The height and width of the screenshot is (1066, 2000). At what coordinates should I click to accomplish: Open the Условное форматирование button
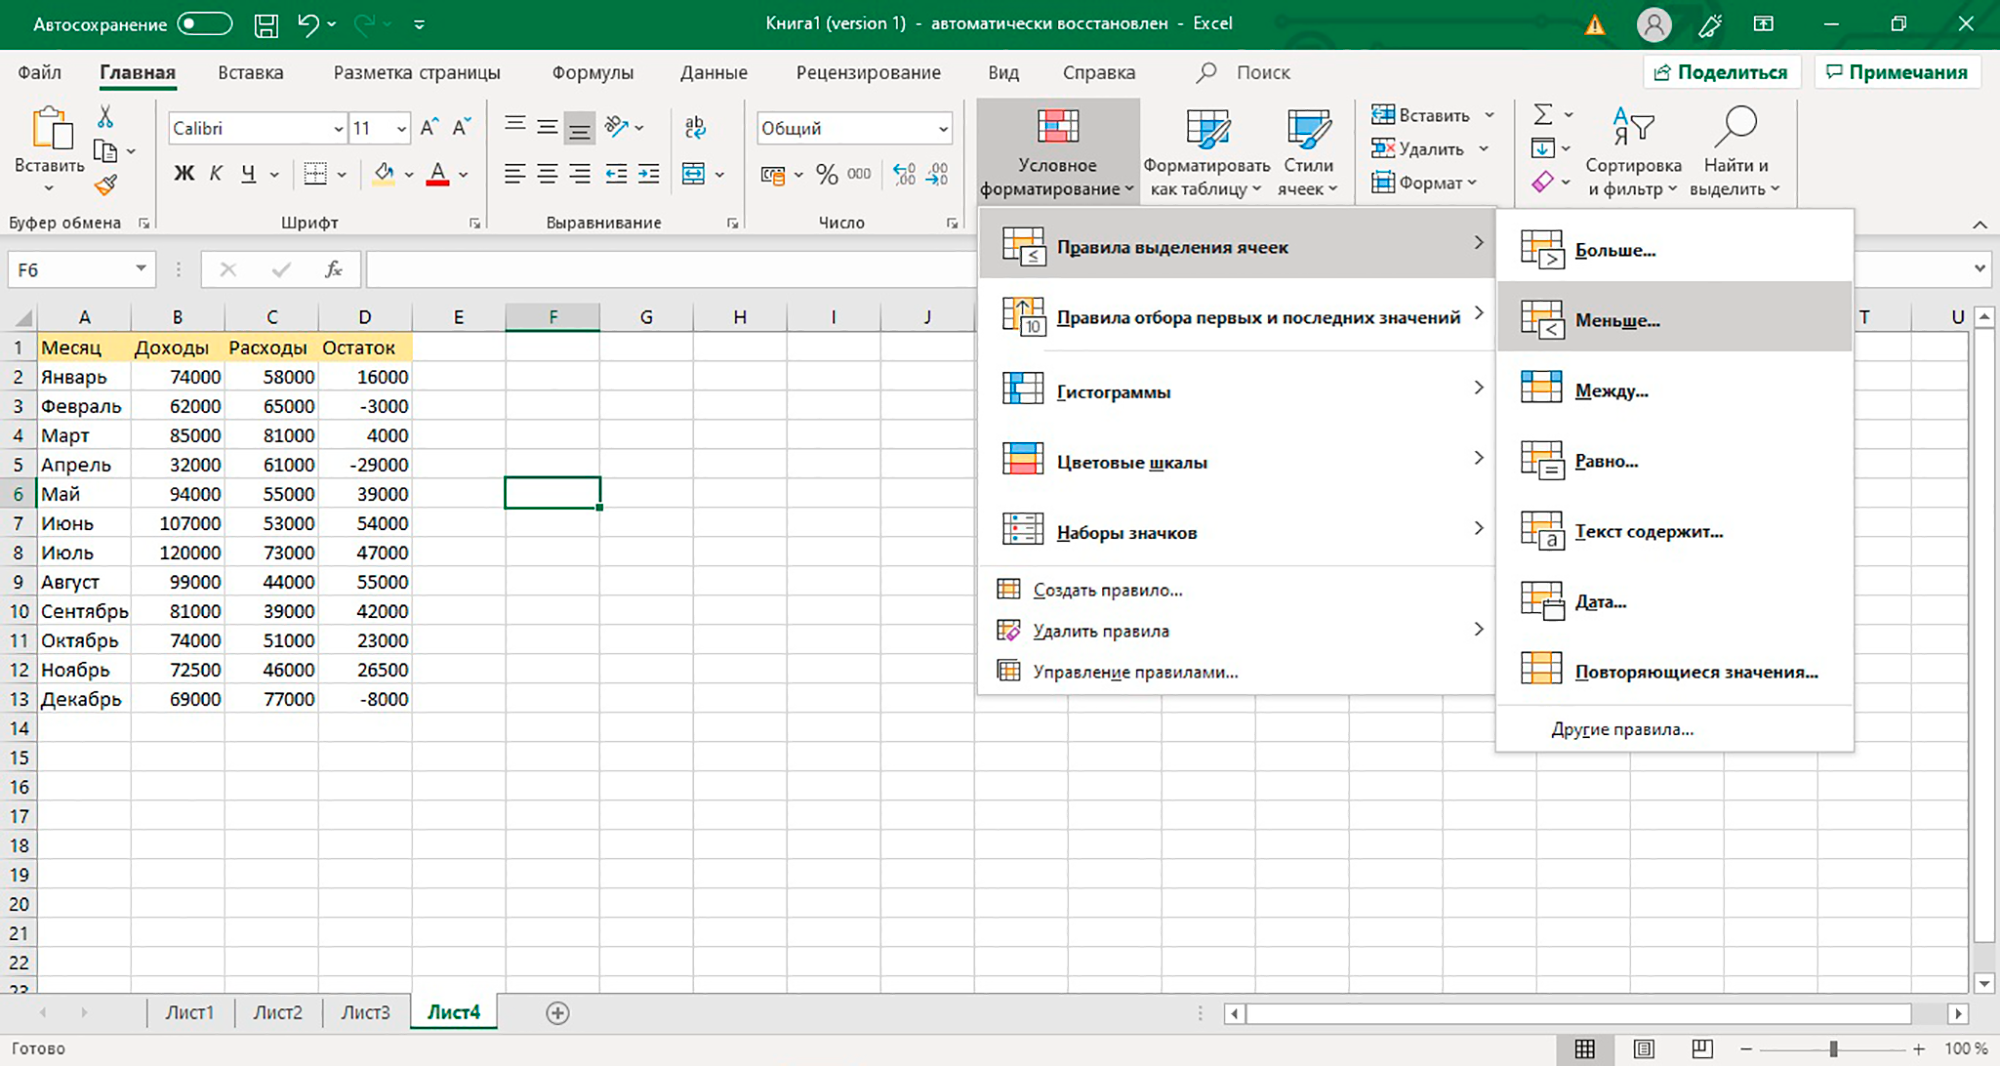click(1057, 151)
